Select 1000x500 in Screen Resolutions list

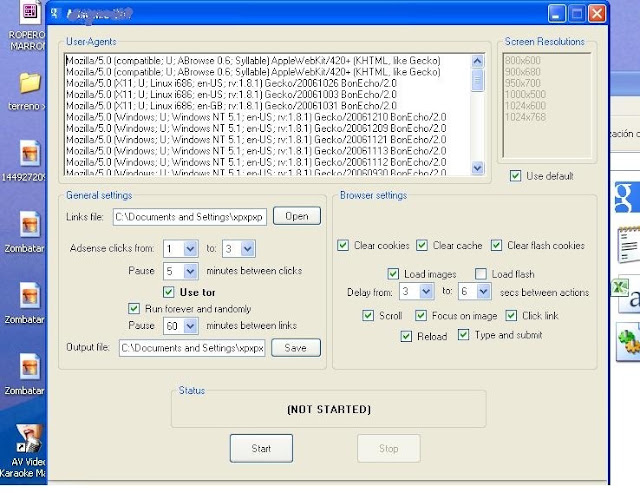pos(525,94)
